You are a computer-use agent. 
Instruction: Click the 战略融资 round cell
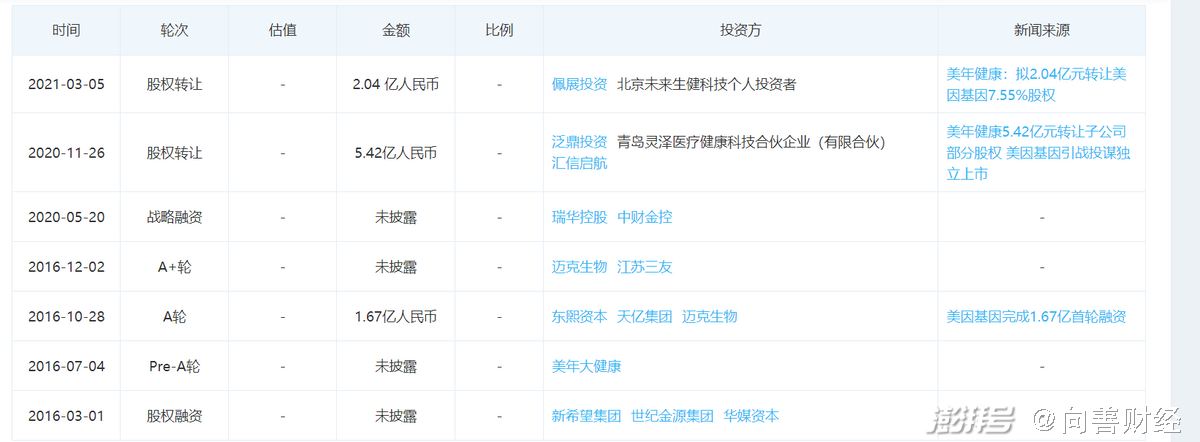pos(175,217)
